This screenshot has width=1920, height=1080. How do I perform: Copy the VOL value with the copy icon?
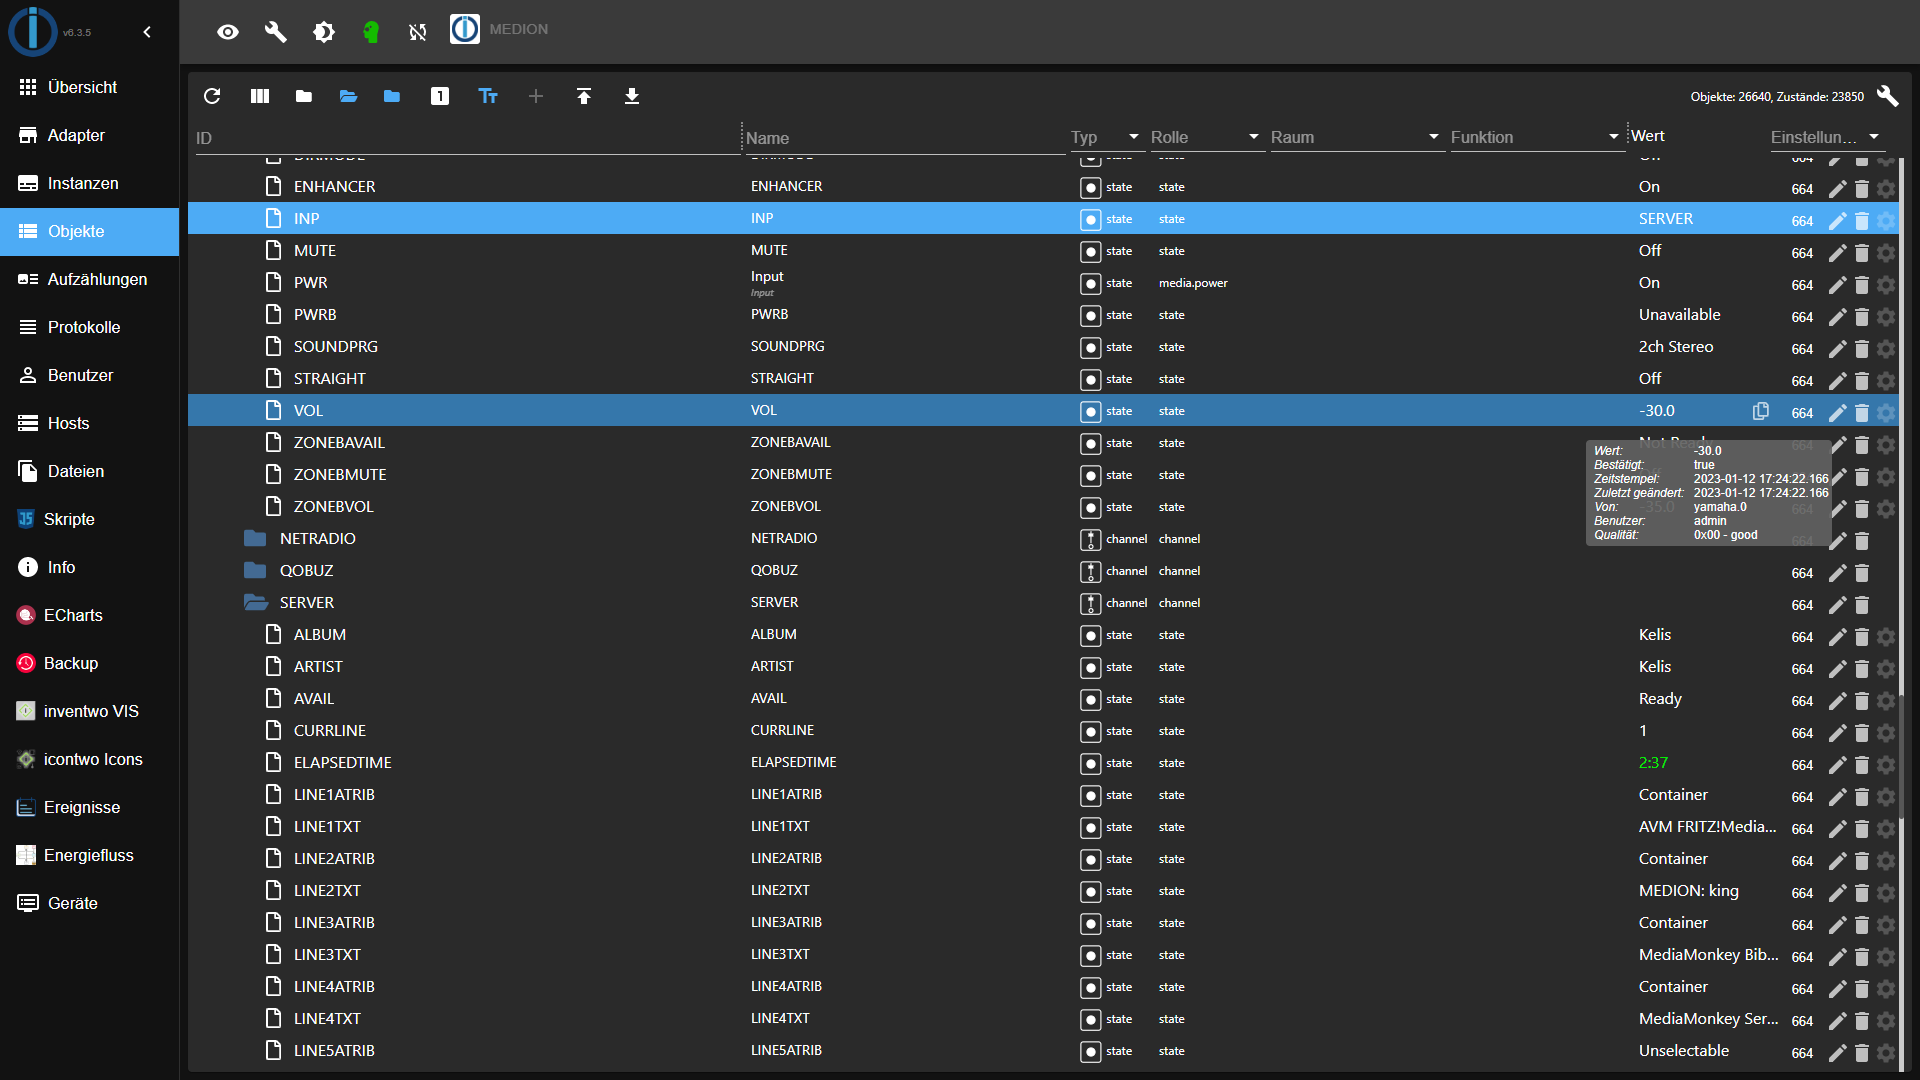(x=1761, y=411)
